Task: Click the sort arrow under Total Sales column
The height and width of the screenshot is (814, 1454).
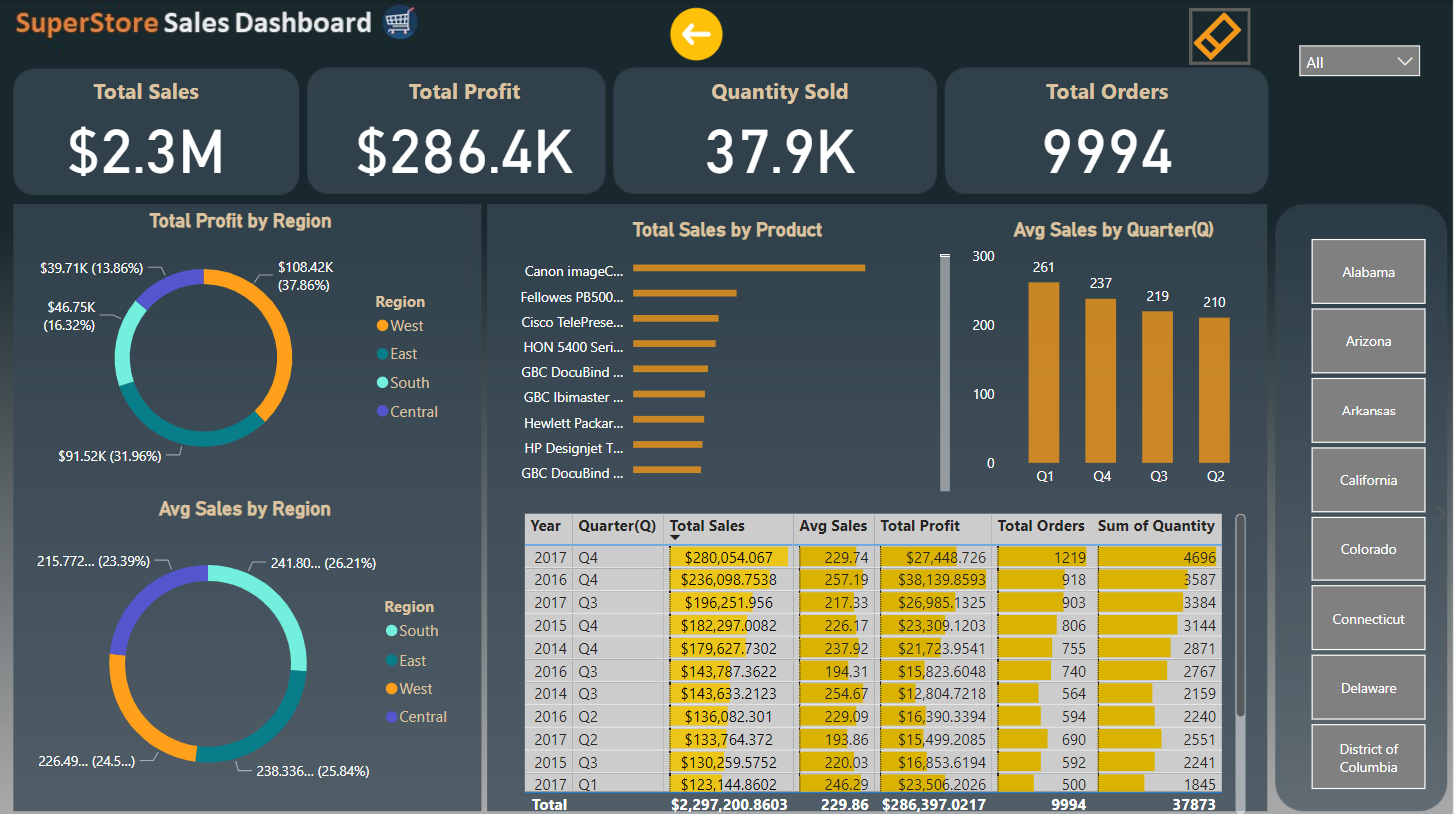Action: (675, 538)
